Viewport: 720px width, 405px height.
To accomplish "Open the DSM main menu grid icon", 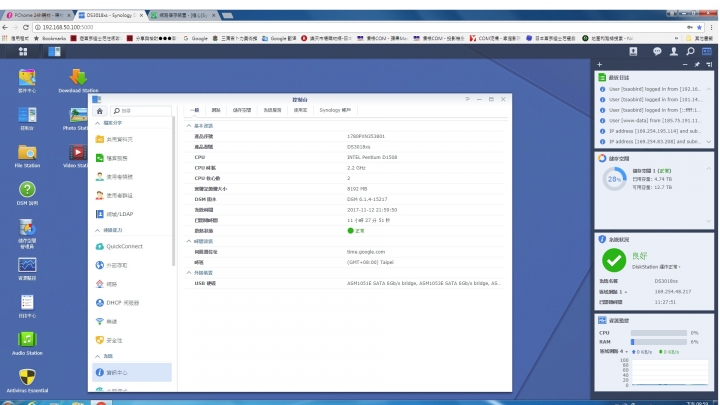I will coord(23,51).
